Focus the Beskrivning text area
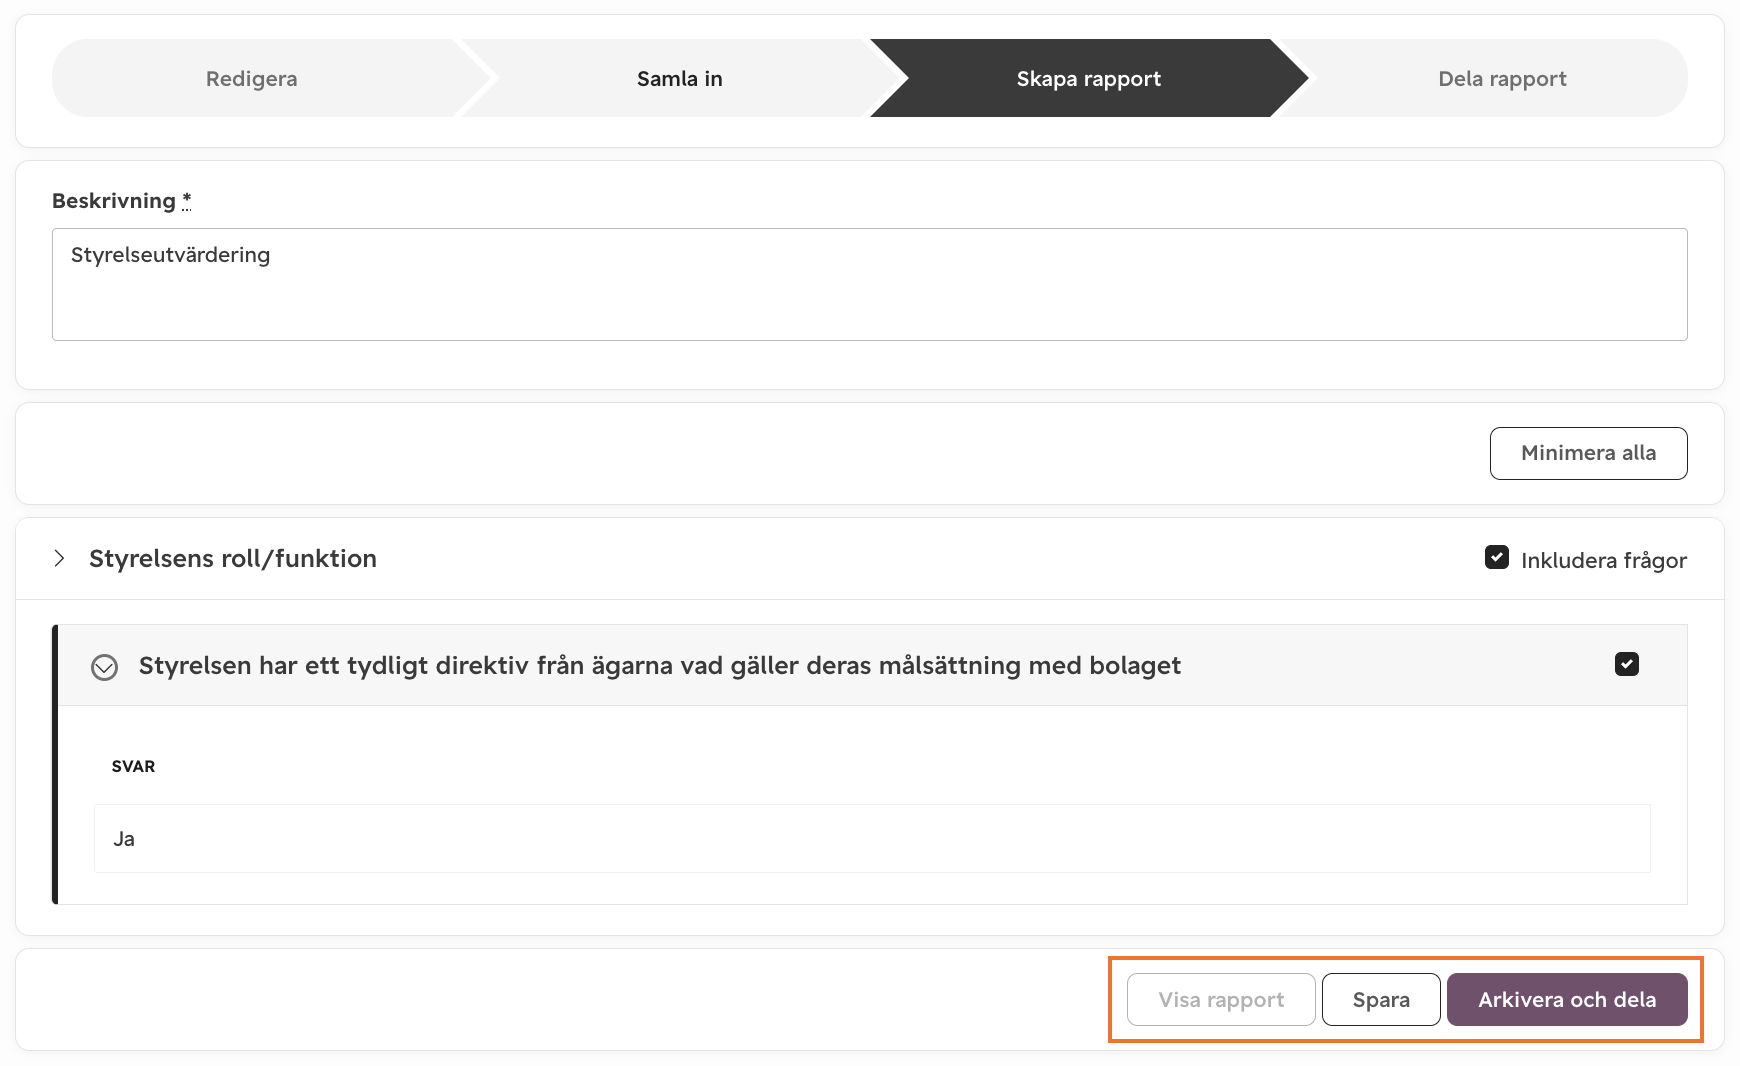The height and width of the screenshot is (1066, 1740). pos(870,285)
